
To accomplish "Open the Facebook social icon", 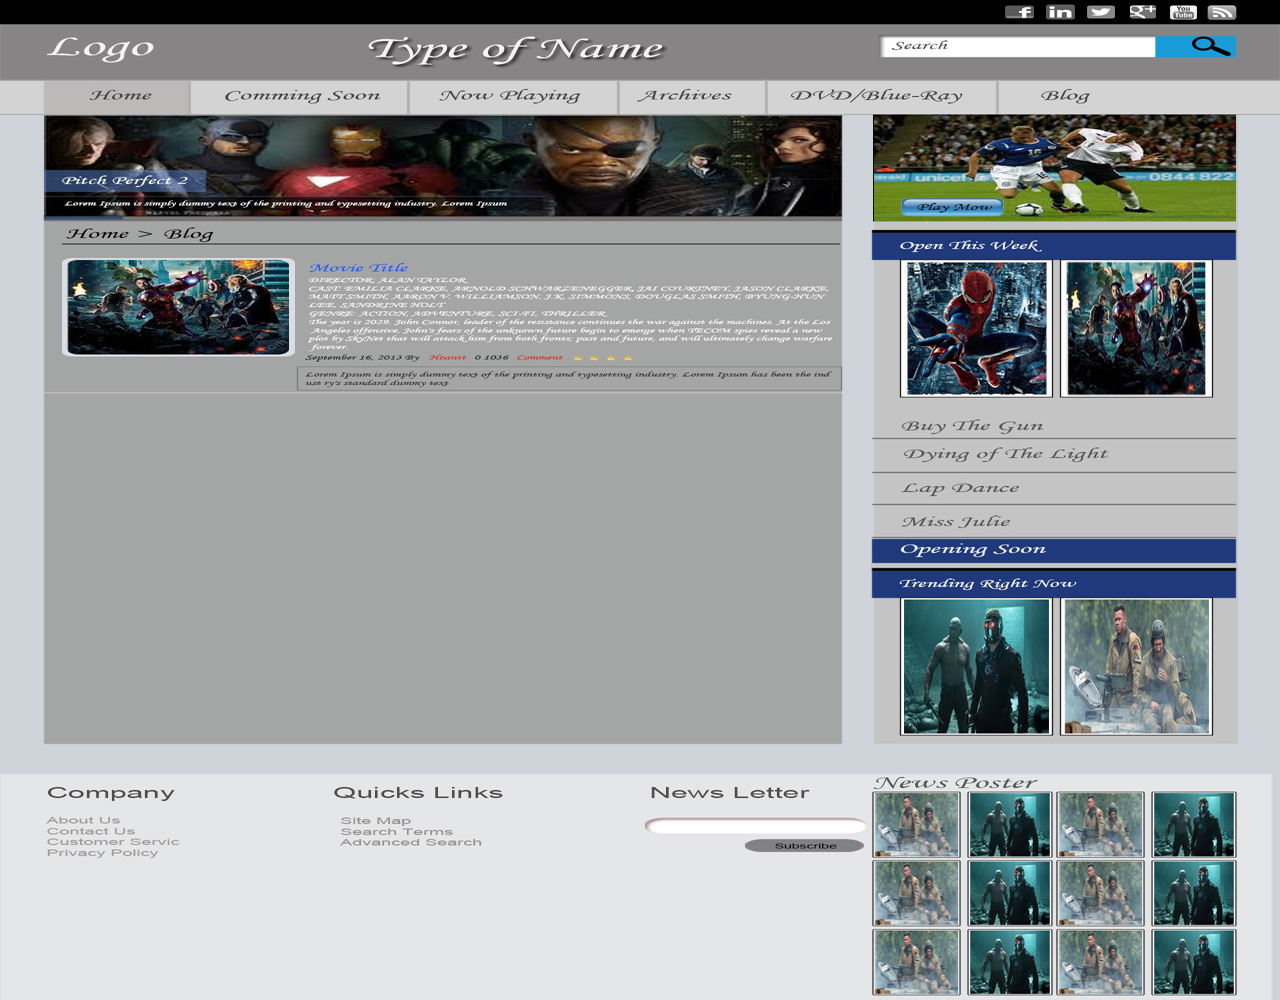I will (1019, 12).
